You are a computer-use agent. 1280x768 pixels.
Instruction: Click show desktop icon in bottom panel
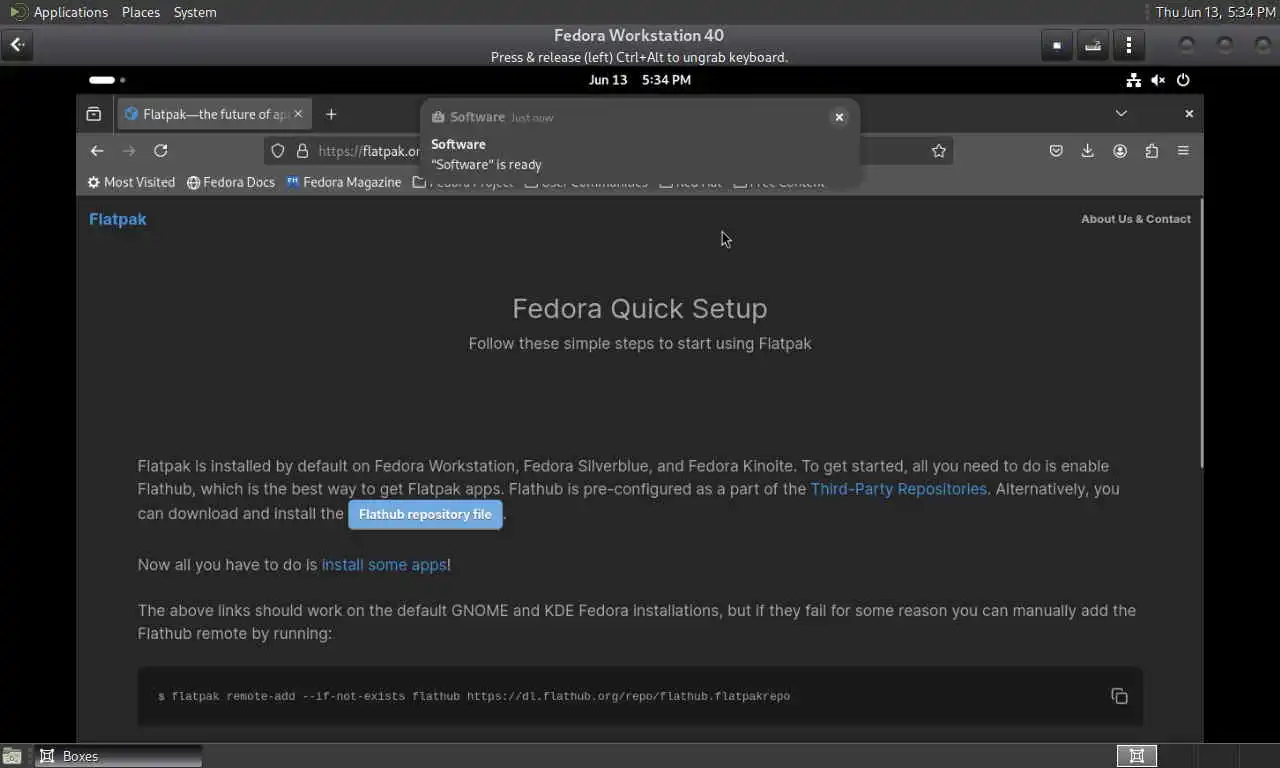point(12,756)
